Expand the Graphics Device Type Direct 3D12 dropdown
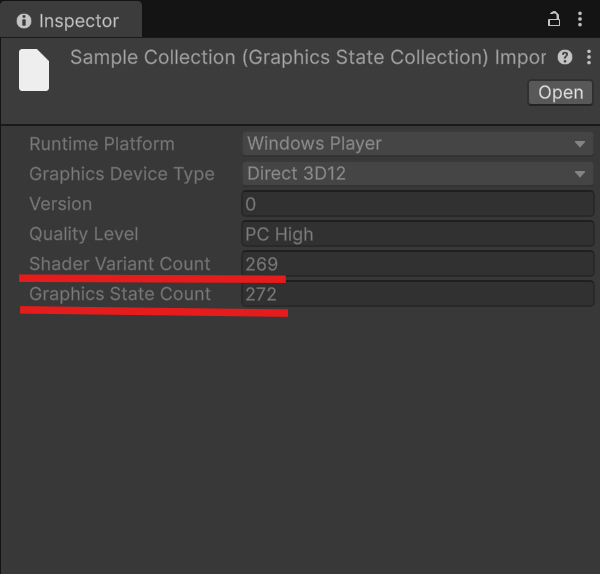Screen dimensions: 600x574 click(417, 174)
